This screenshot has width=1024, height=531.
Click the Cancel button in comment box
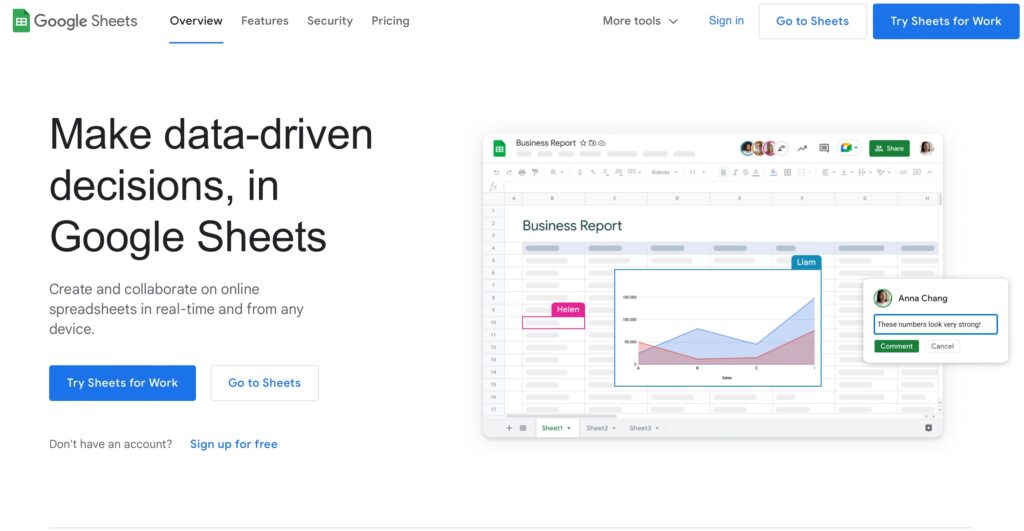[942, 346]
